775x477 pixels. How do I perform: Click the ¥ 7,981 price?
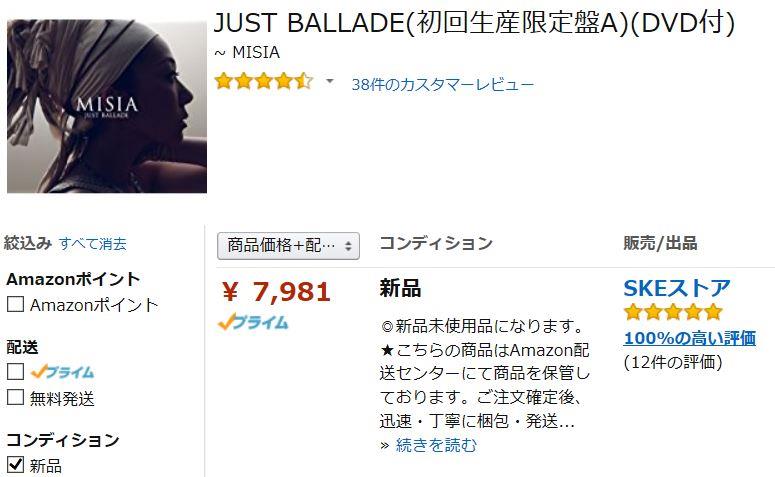click(276, 292)
